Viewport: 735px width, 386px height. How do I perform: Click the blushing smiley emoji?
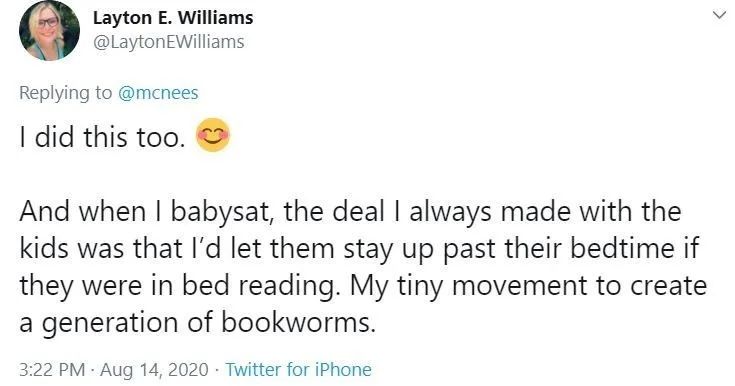[x=213, y=135]
